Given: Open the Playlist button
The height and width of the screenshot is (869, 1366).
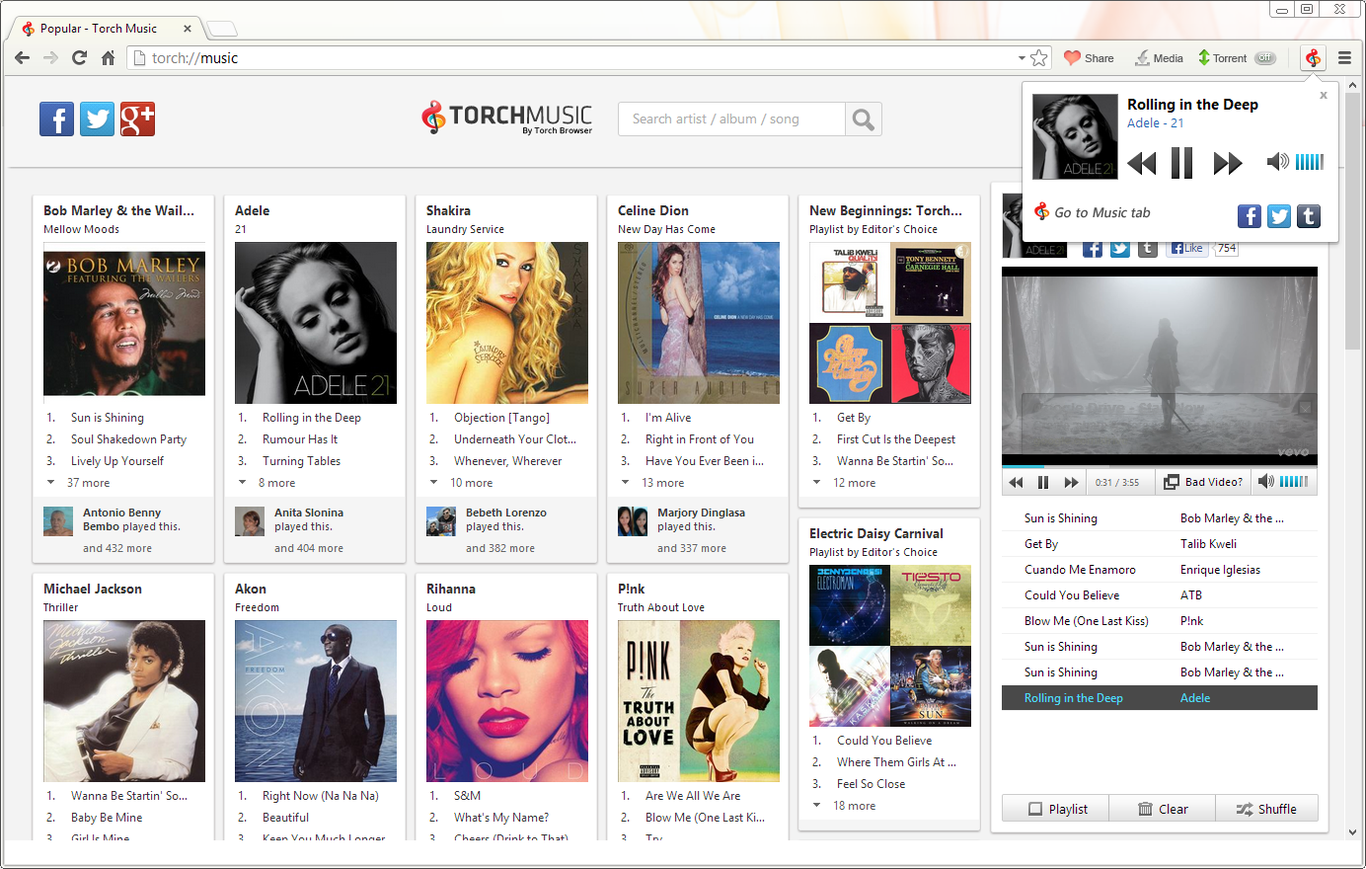Looking at the screenshot, I should point(1056,809).
